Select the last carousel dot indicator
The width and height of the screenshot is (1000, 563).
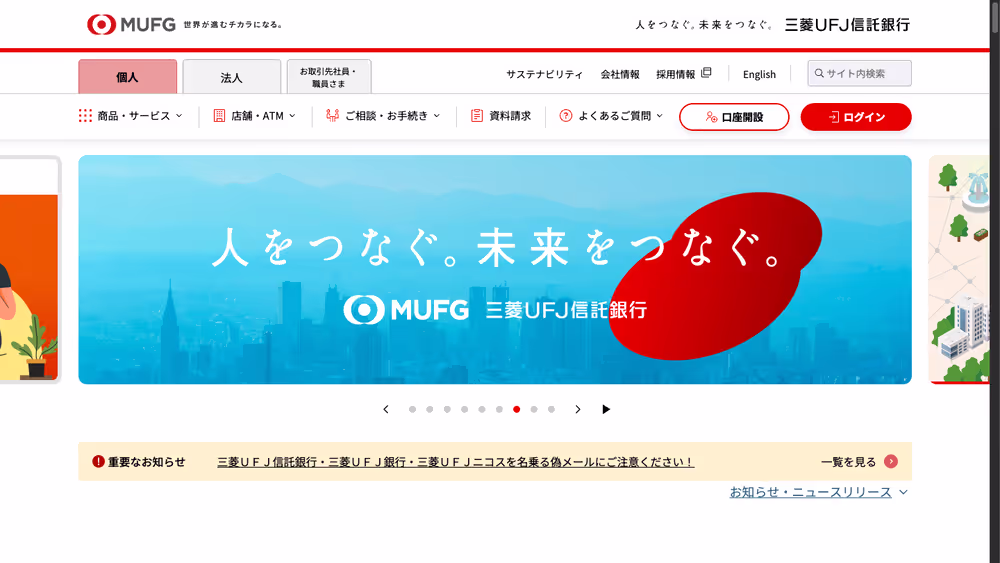[551, 409]
